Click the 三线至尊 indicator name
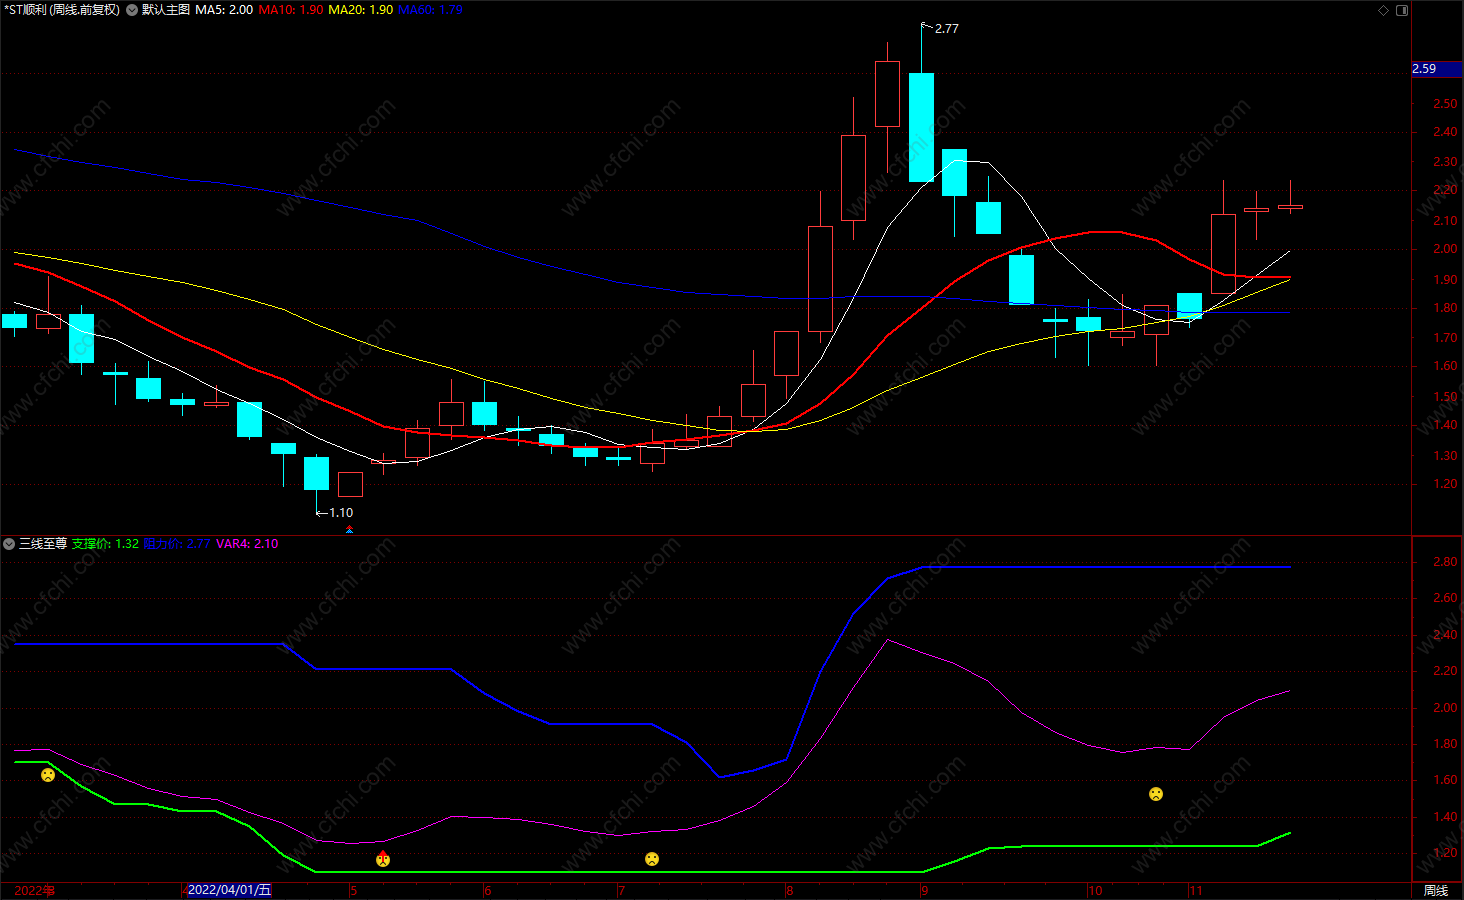Viewport: 1464px width, 900px height. coord(43,544)
